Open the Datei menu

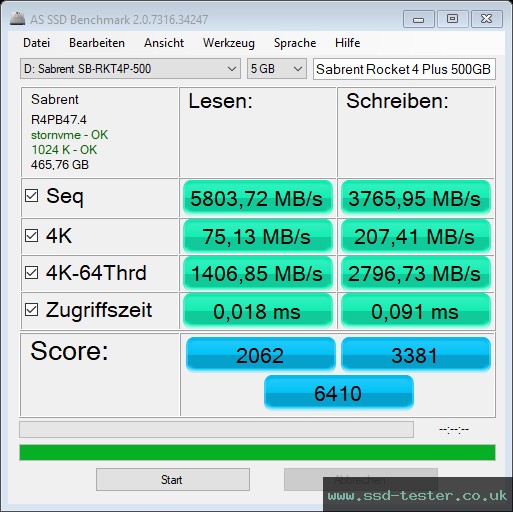point(37,43)
